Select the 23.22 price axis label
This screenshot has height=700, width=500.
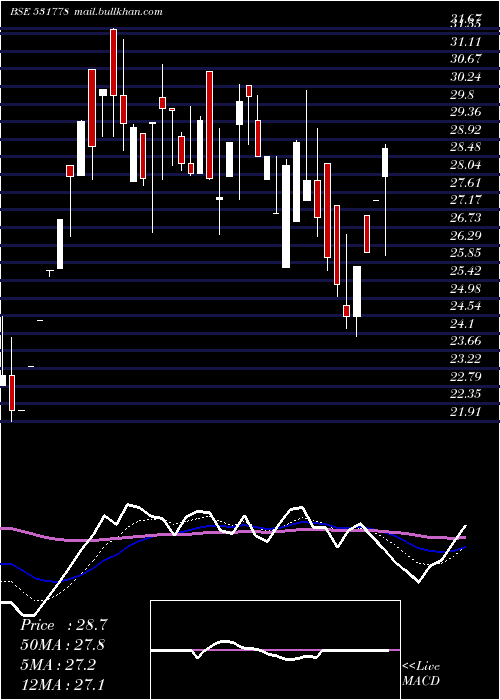click(466, 359)
